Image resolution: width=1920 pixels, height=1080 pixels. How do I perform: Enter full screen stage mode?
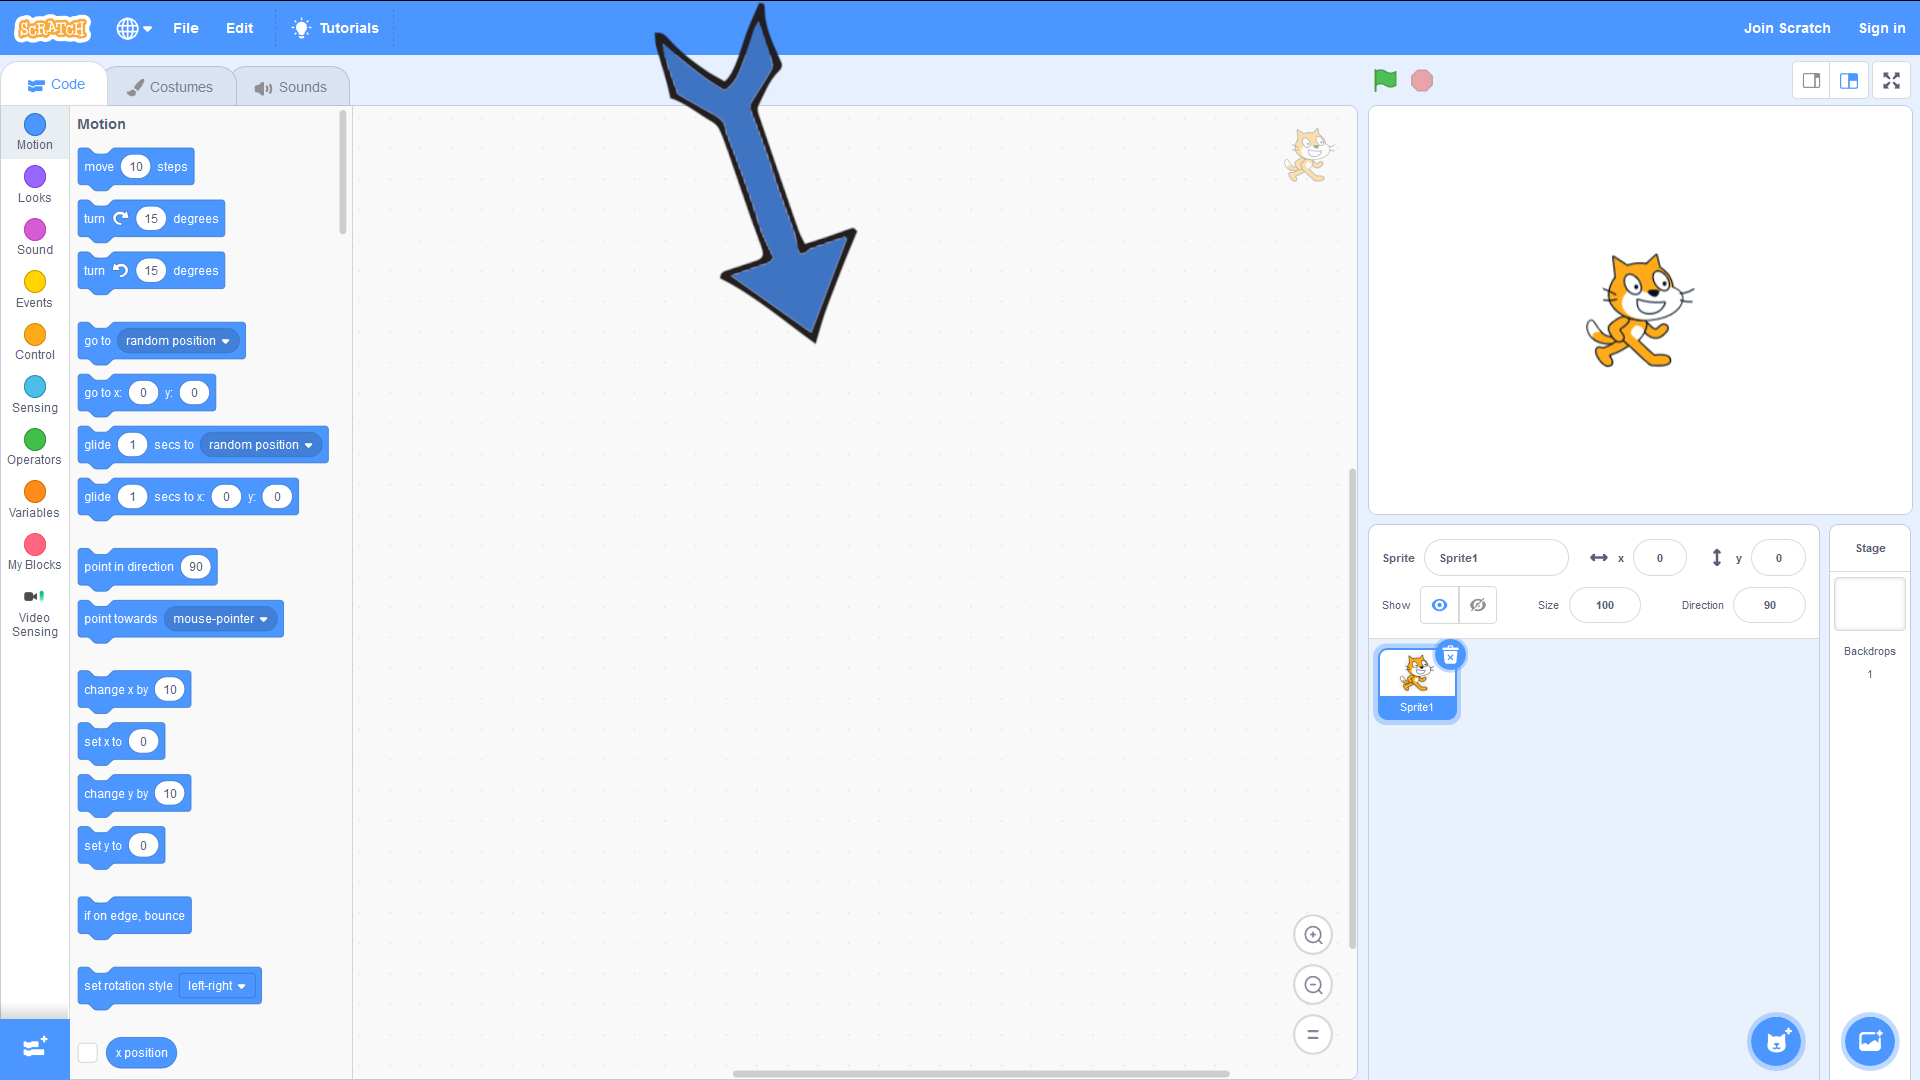(1891, 81)
